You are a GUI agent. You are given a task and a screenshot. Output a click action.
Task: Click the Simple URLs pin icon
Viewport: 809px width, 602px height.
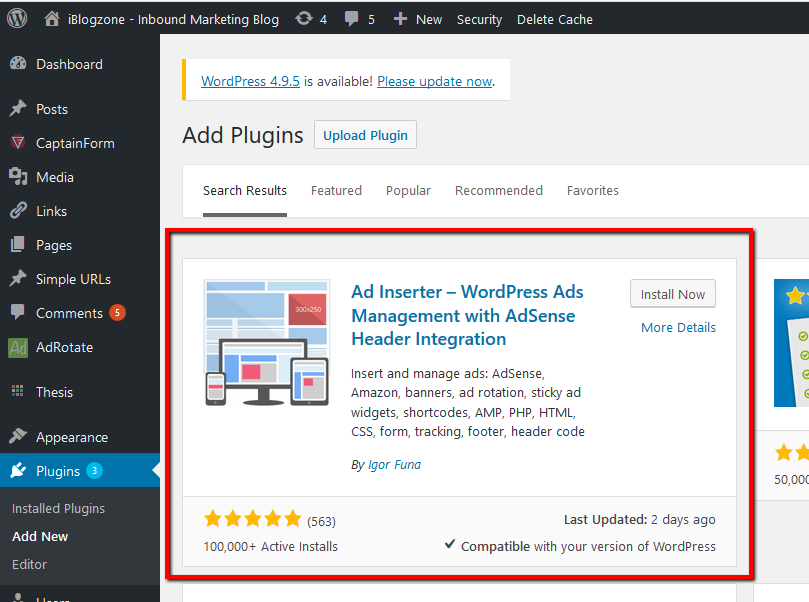click(18, 279)
